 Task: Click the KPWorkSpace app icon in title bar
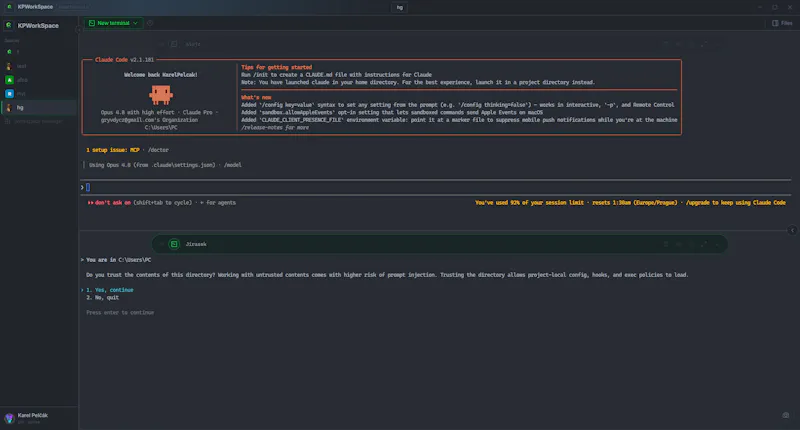coord(9,7)
